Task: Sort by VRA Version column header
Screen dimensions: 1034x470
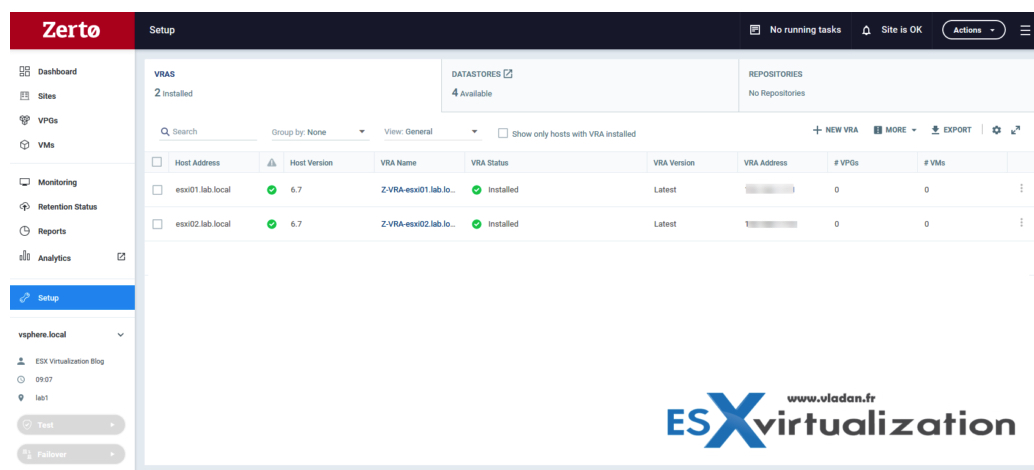Action: pos(674,163)
